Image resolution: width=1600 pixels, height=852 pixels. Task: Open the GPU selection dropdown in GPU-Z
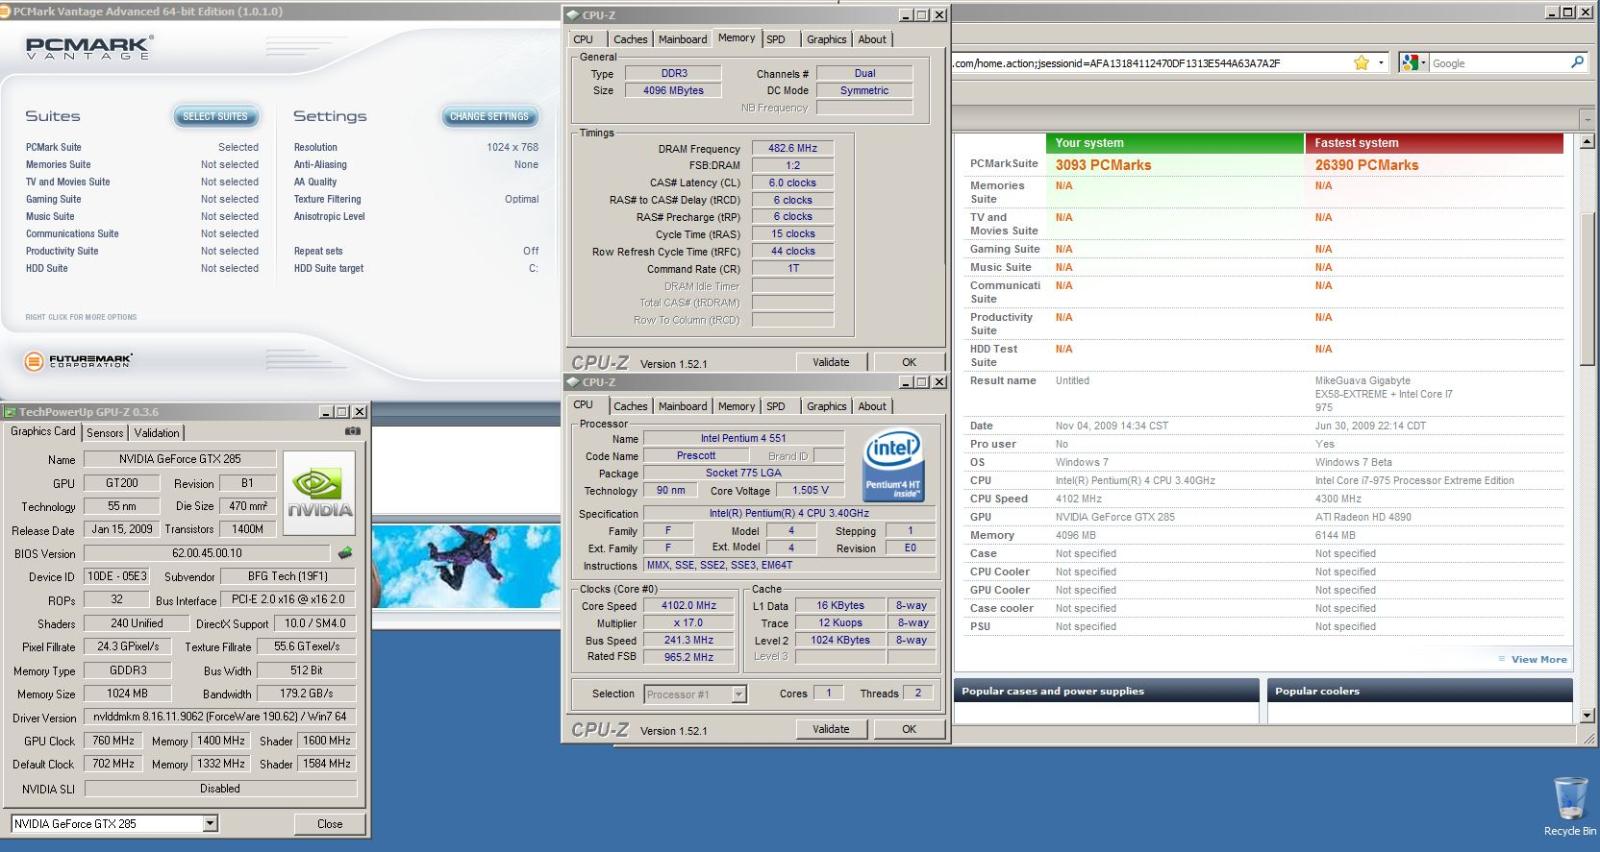210,824
